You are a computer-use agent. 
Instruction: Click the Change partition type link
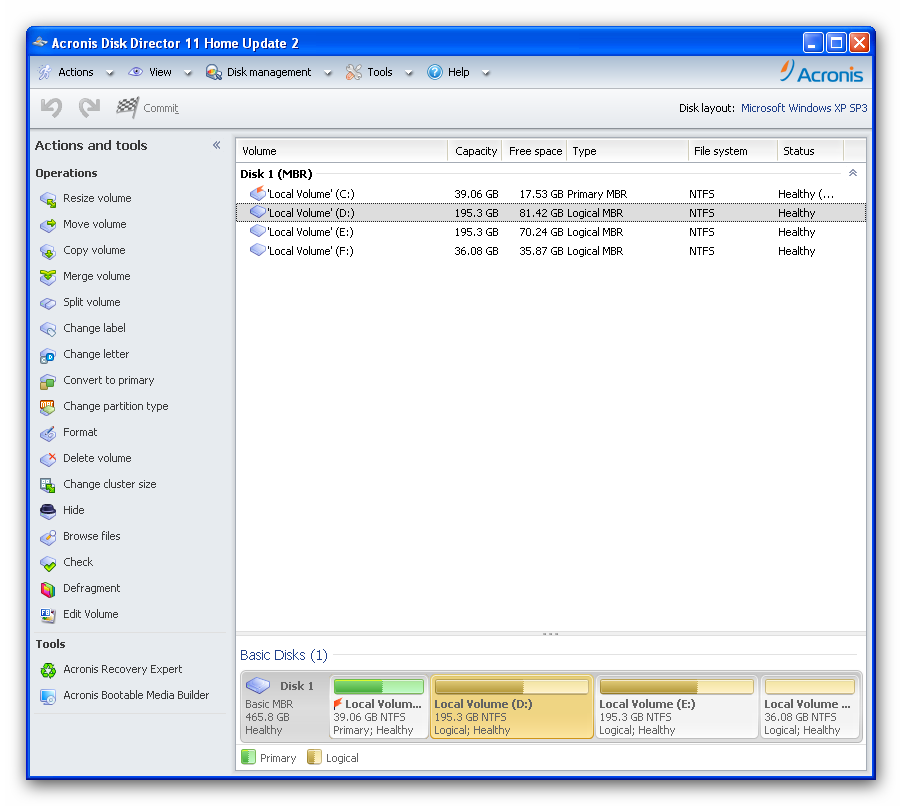coord(116,406)
